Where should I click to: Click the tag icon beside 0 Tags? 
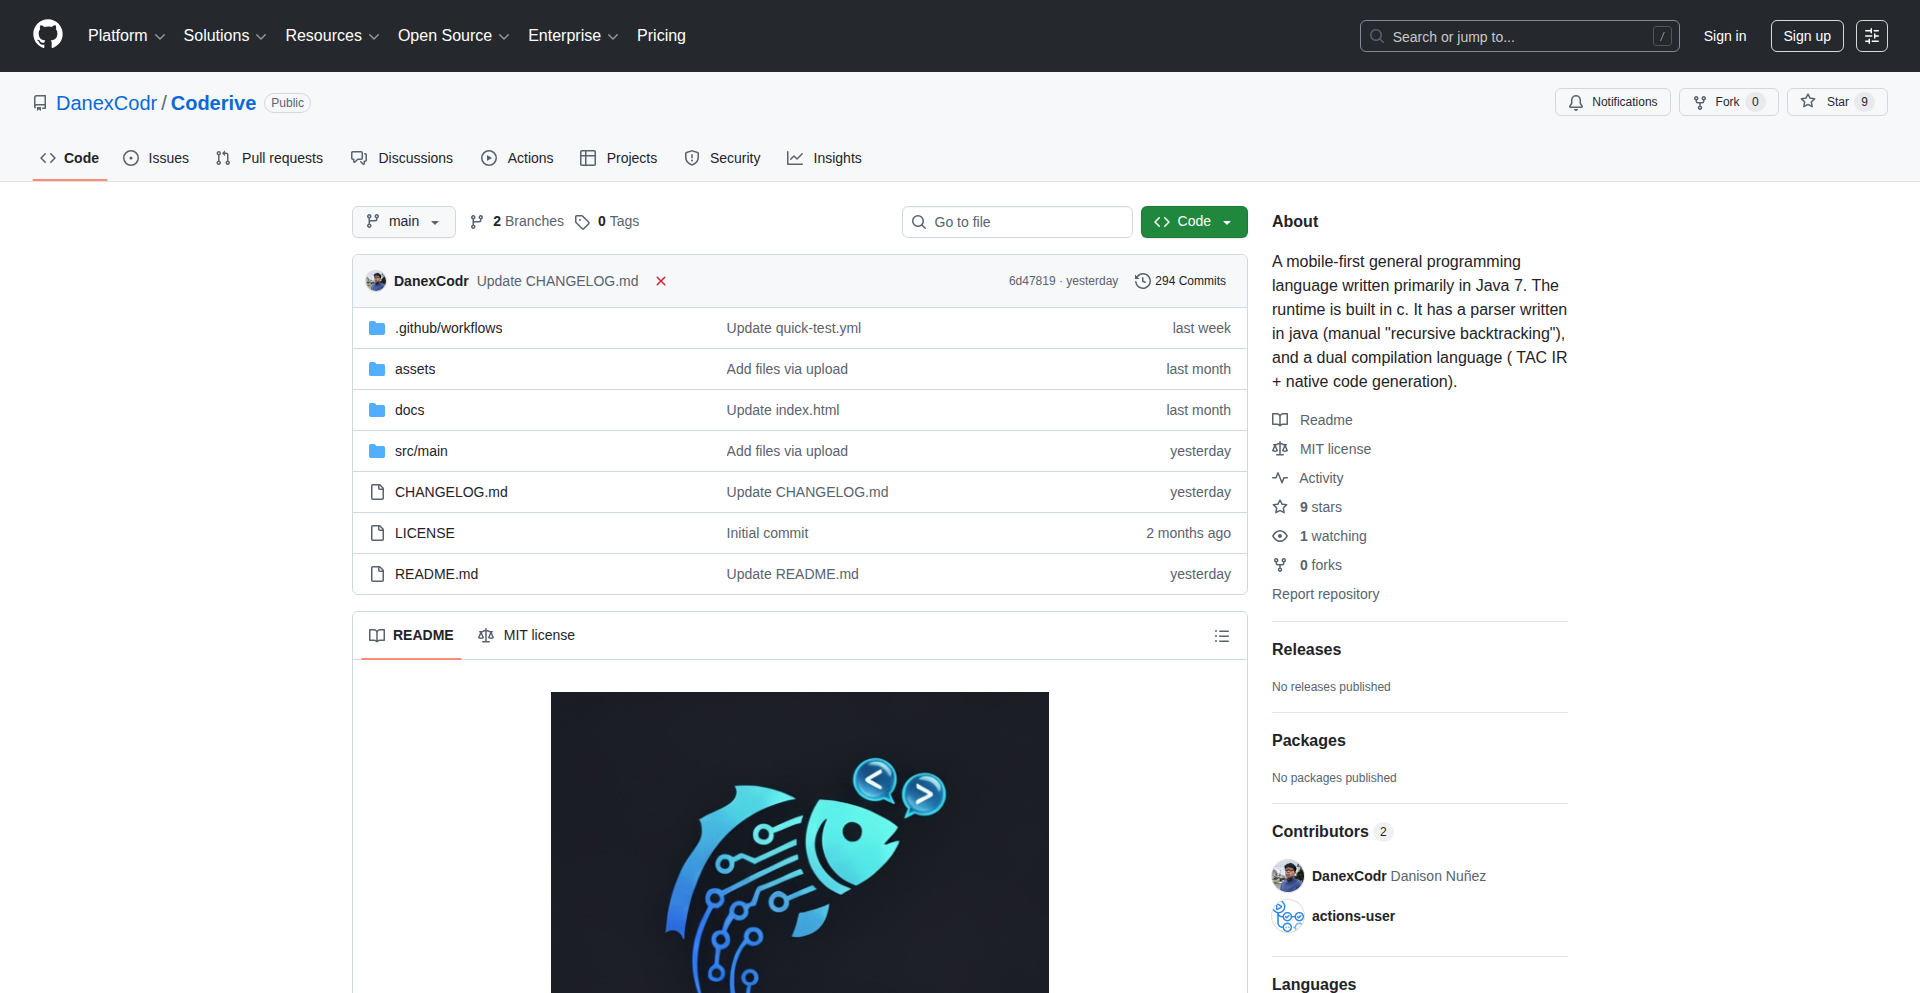coord(582,222)
